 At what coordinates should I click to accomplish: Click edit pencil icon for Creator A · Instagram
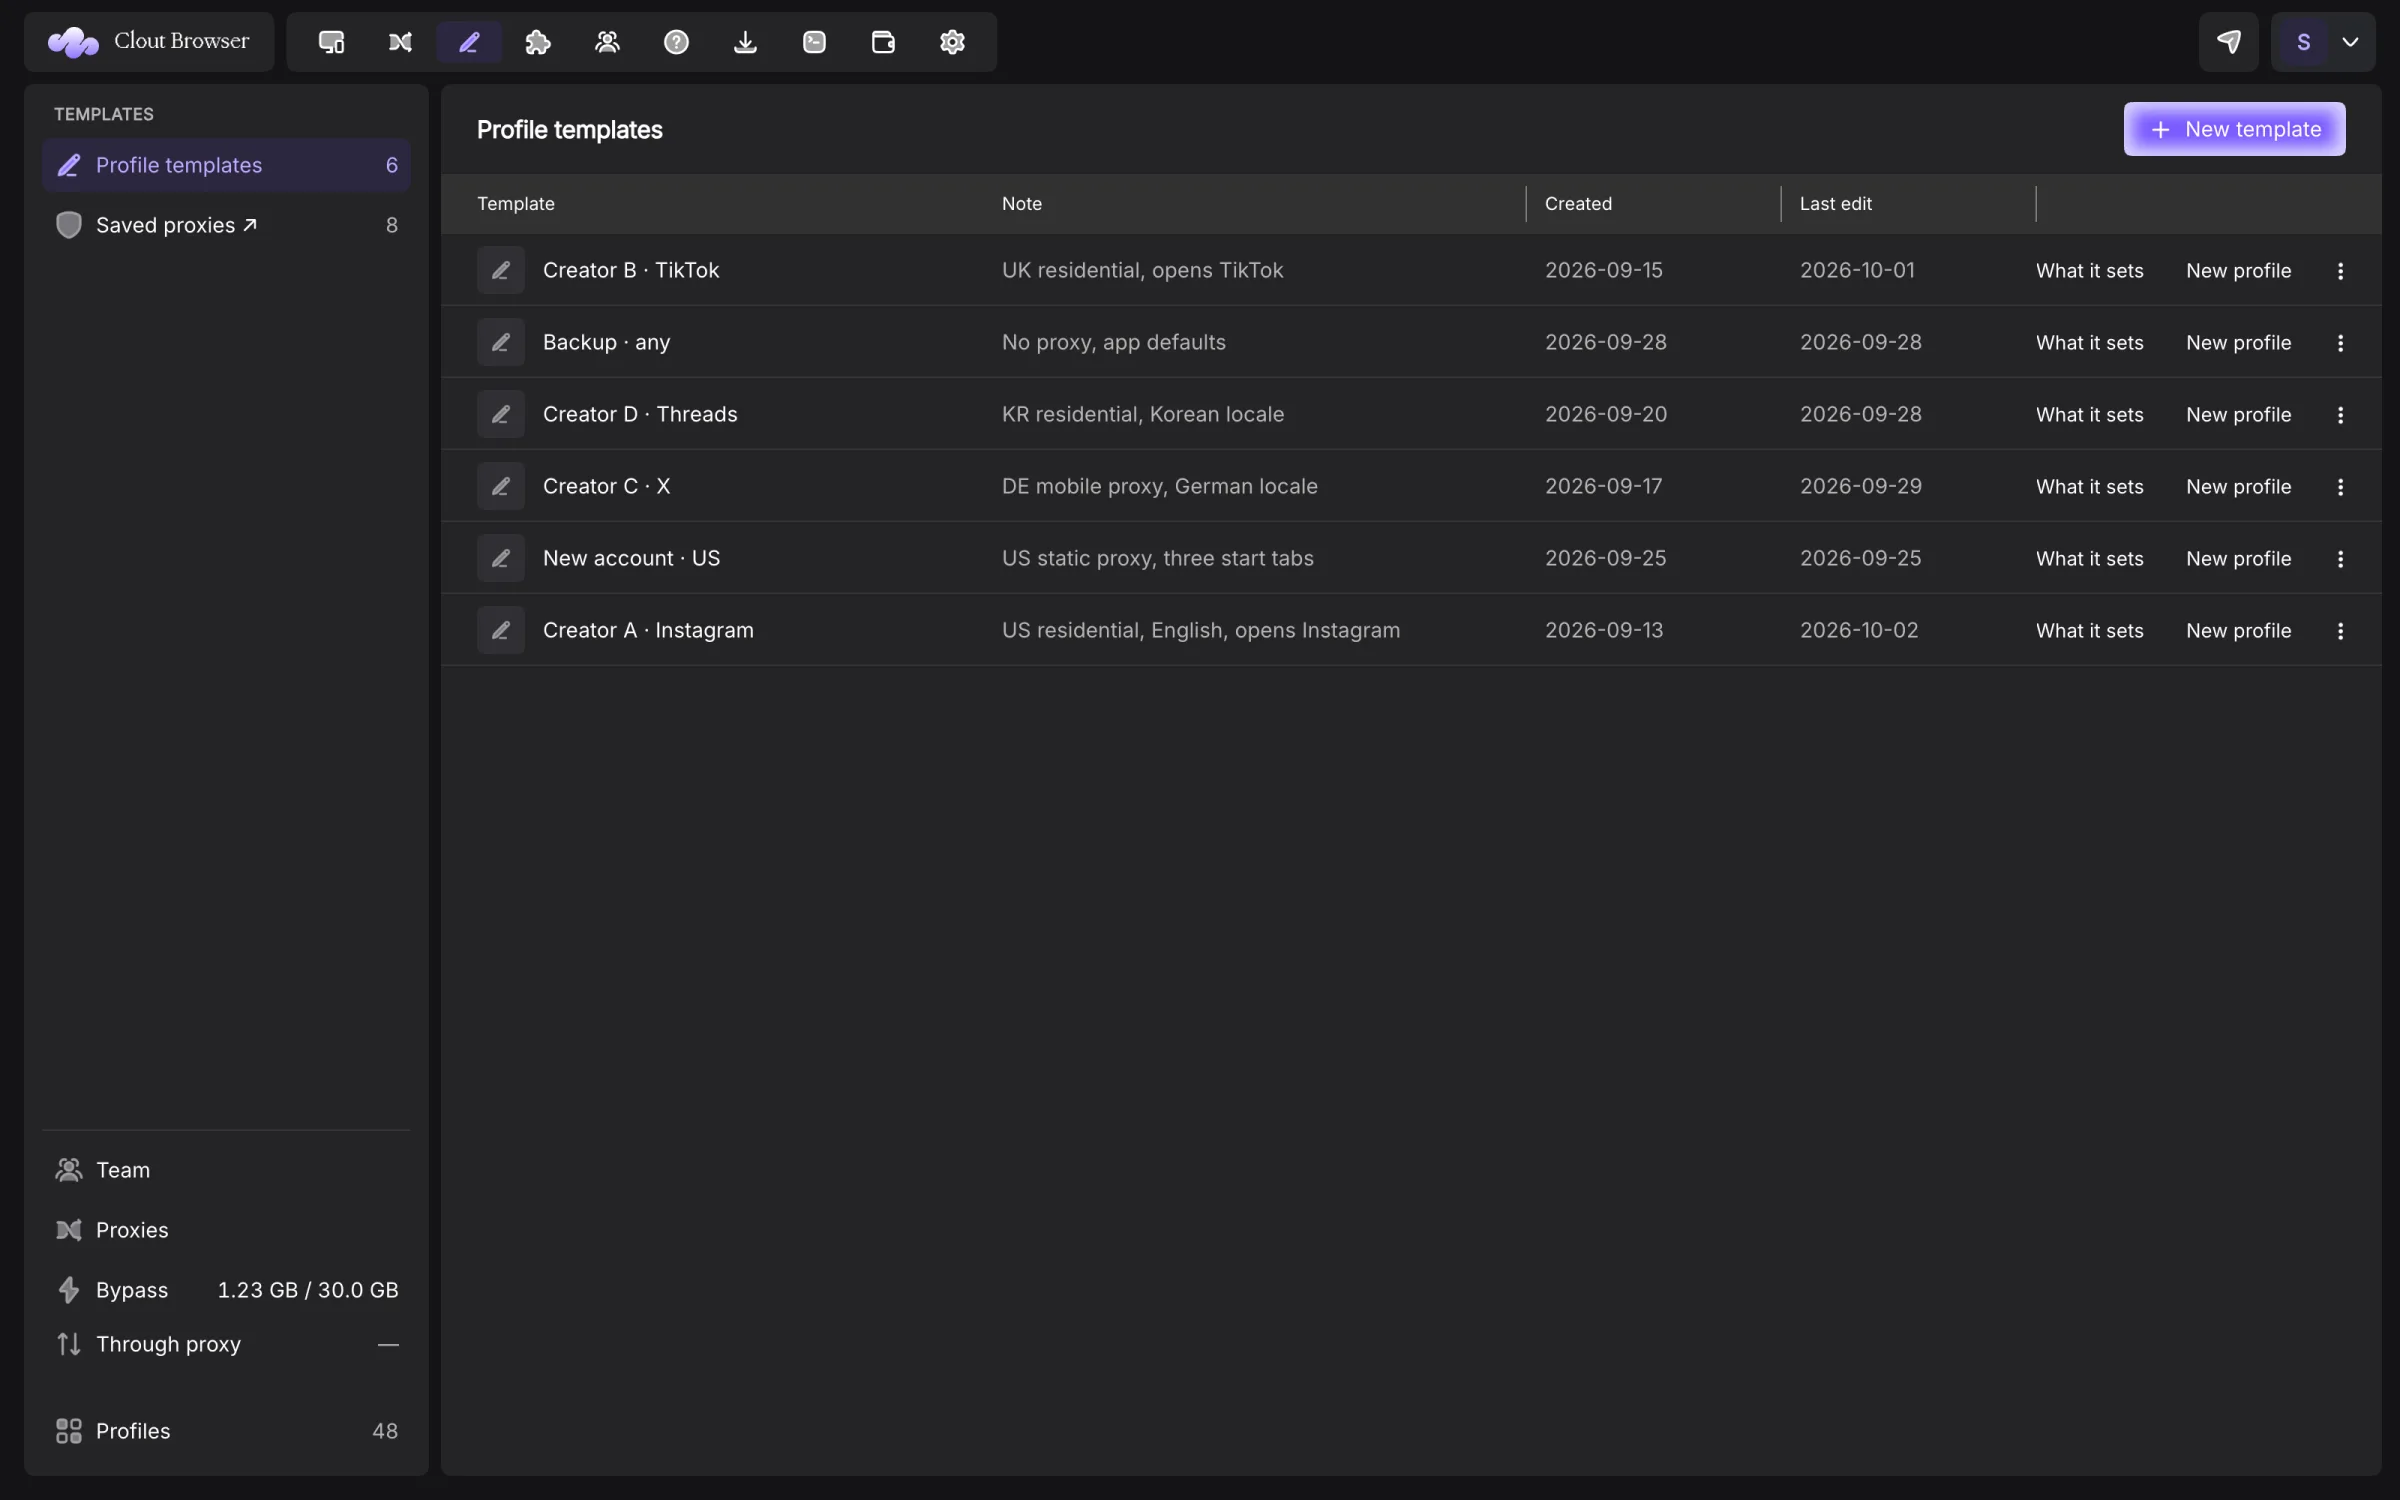(x=501, y=630)
